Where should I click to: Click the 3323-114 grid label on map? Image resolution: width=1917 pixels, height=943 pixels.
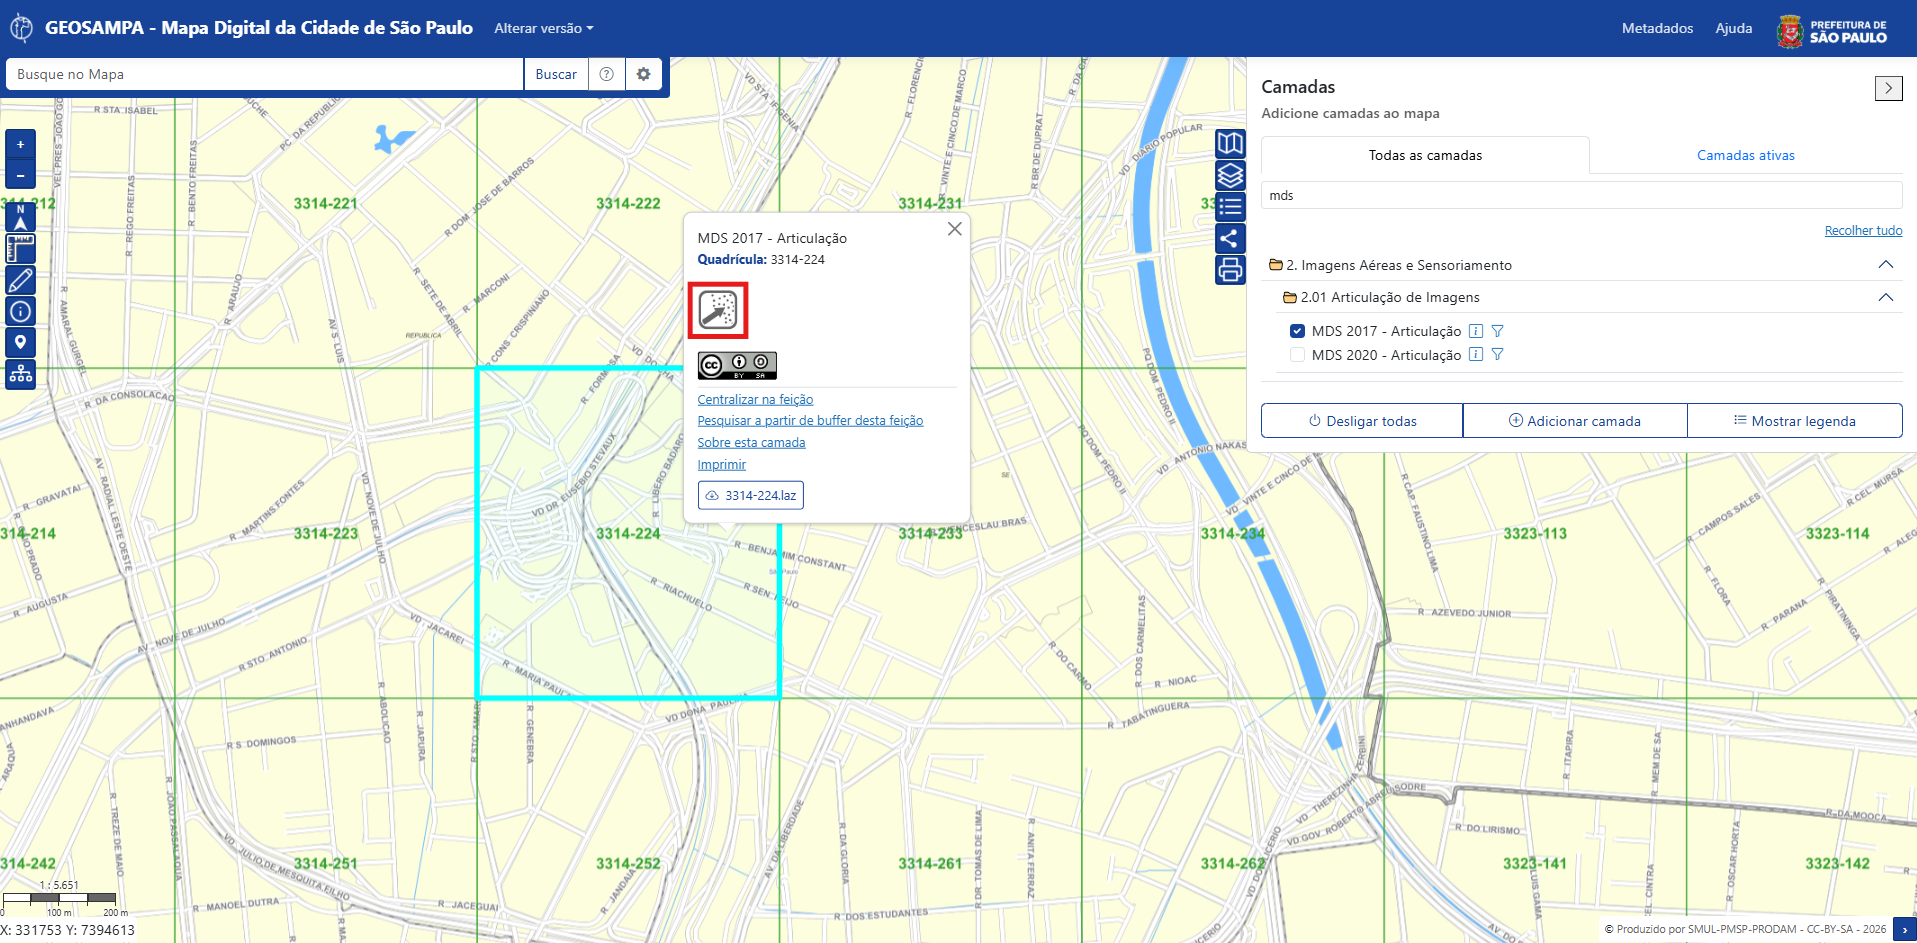pyautogui.click(x=1838, y=534)
